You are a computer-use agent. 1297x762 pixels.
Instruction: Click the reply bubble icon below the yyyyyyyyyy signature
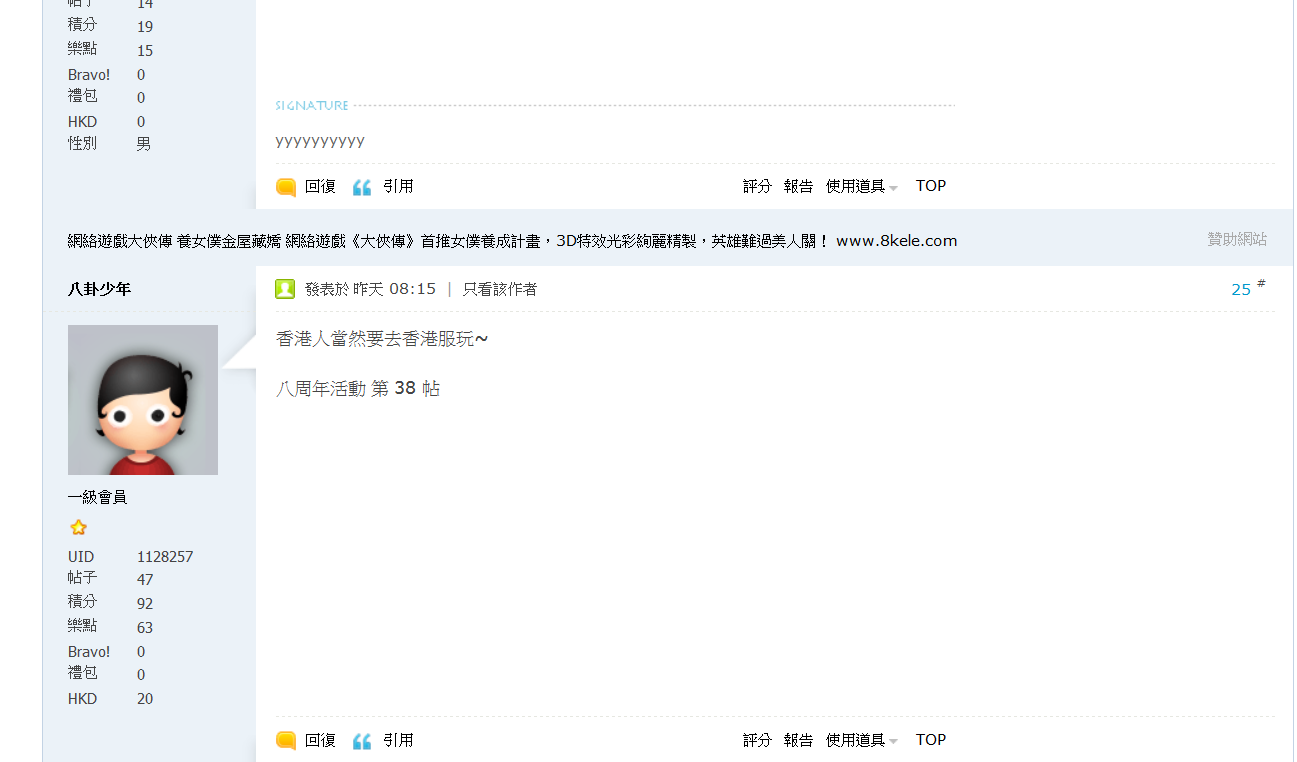(286, 187)
